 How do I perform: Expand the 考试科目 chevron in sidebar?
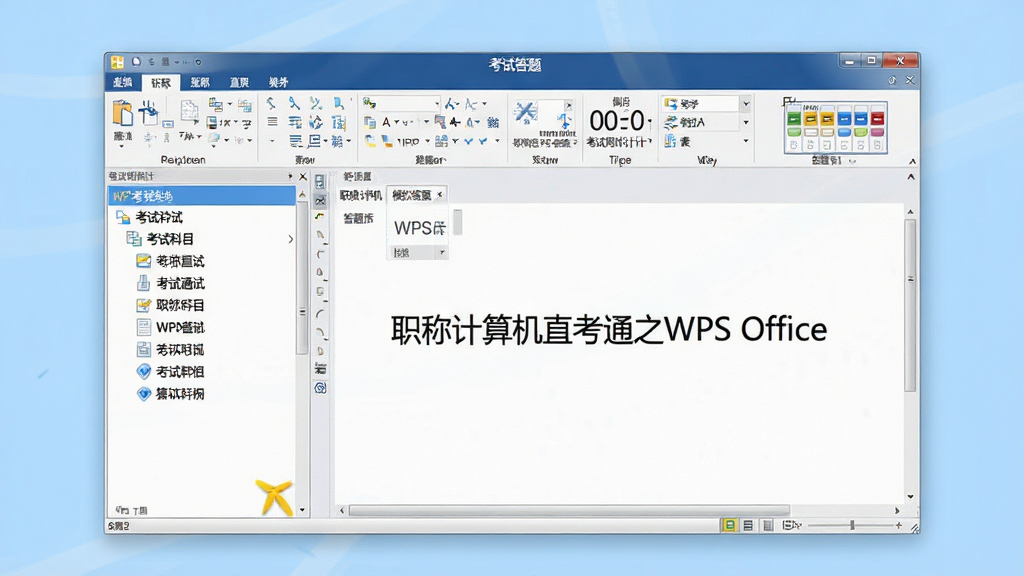coord(291,239)
